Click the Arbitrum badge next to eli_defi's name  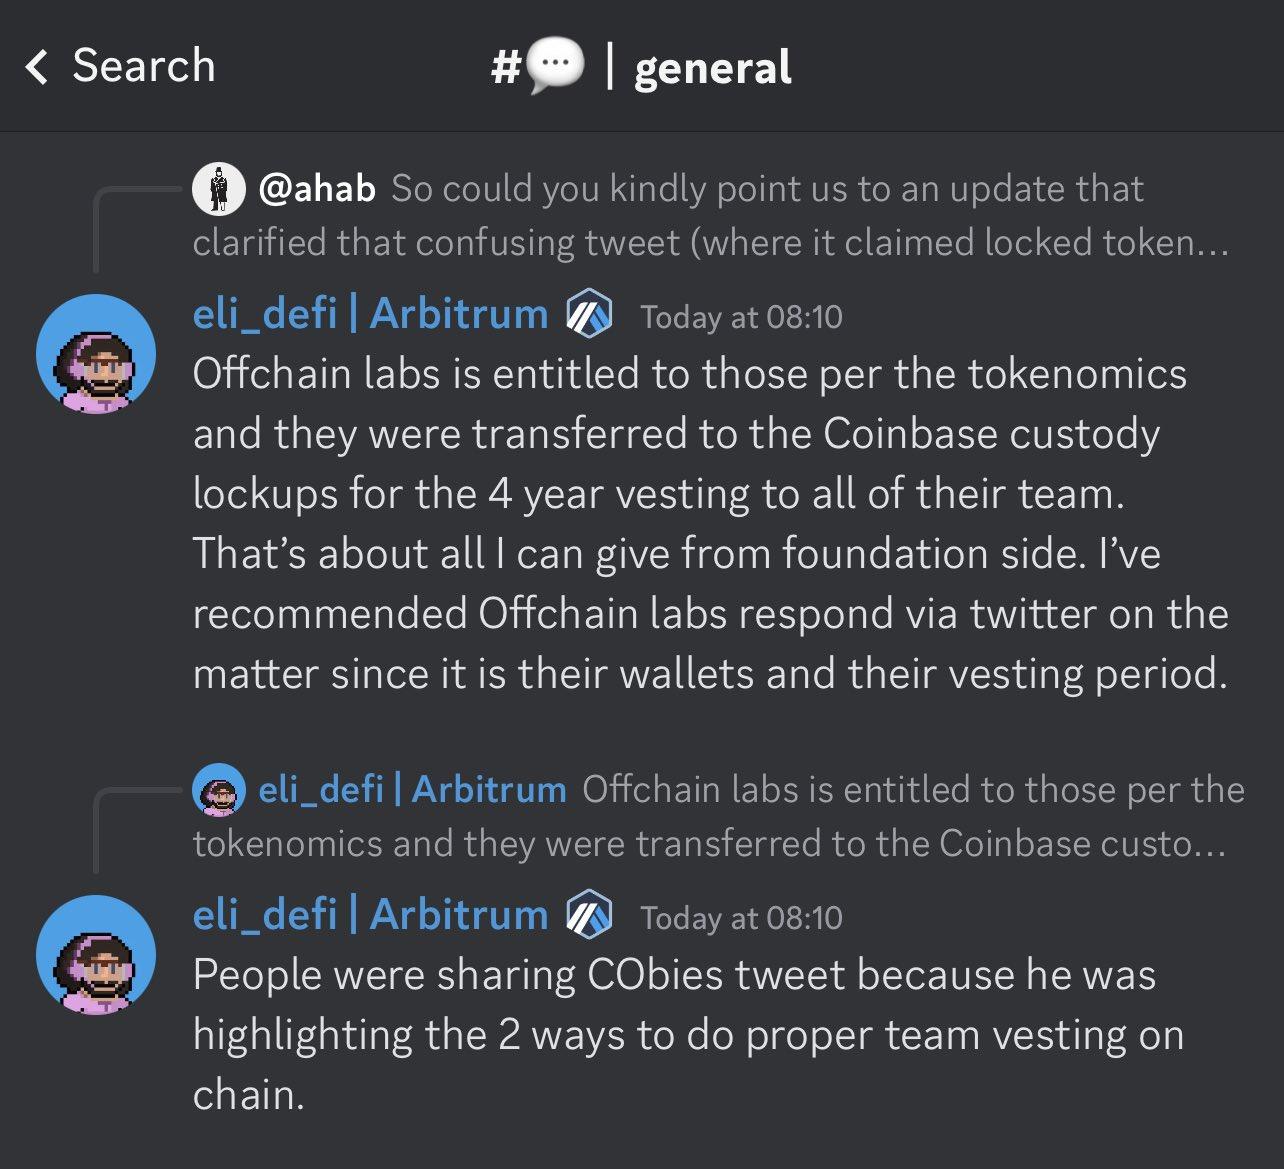point(589,313)
